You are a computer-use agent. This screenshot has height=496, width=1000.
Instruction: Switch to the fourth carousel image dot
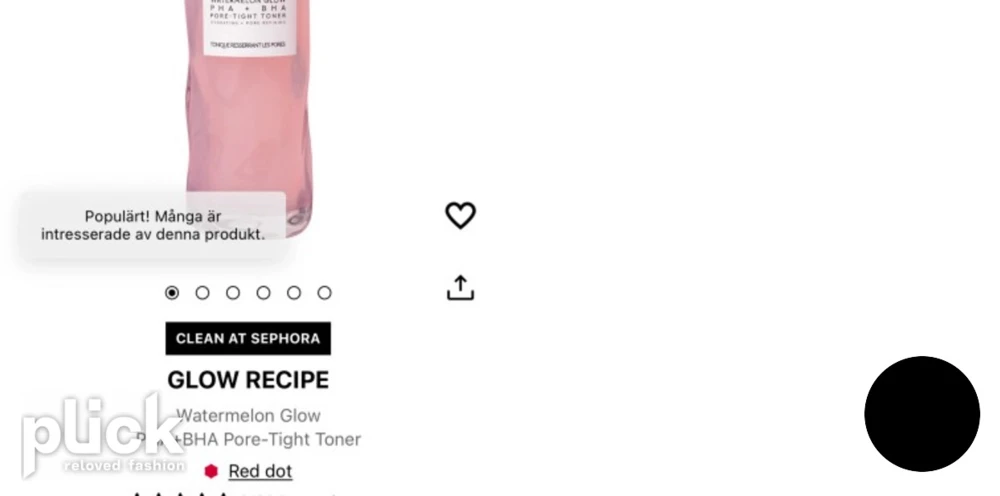[x=263, y=293]
